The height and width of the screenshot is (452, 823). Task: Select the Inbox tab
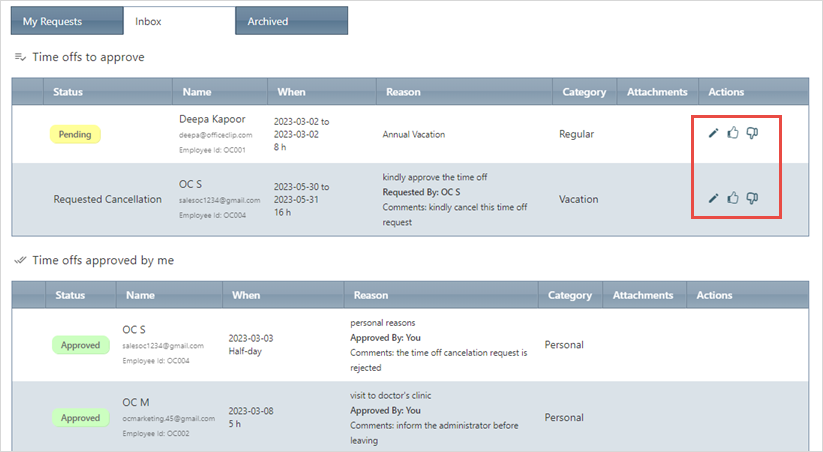[x=149, y=21]
